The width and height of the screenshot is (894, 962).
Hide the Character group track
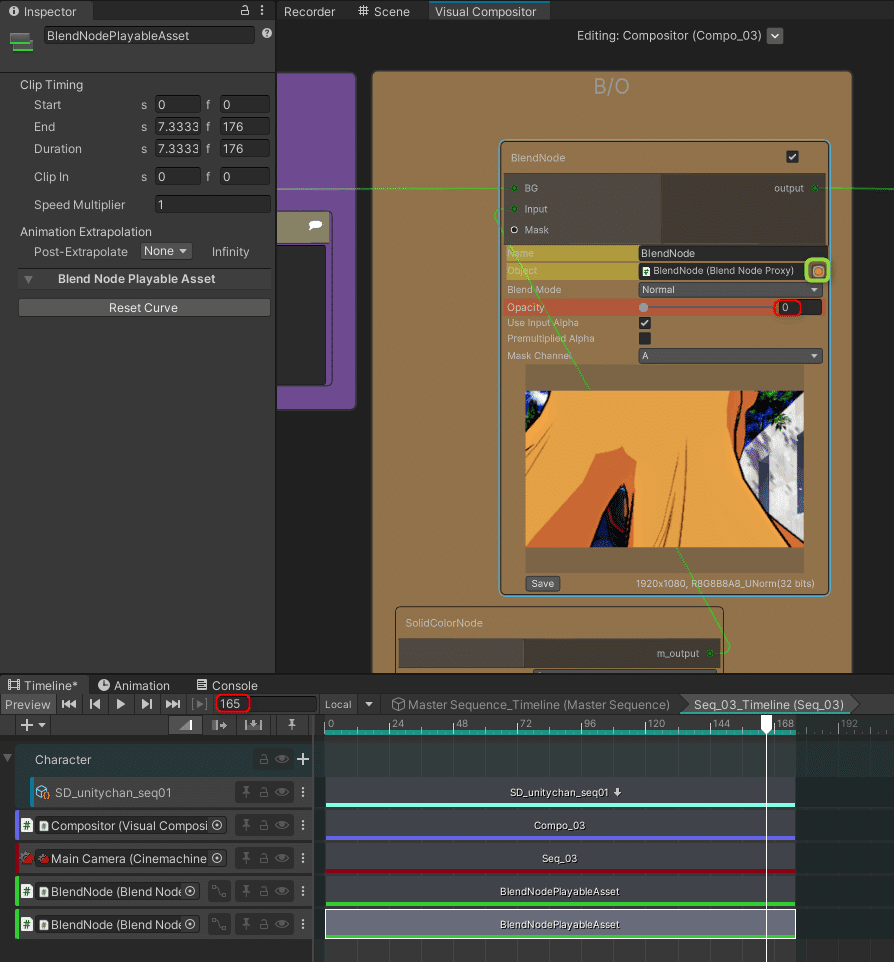[x=282, y=760]
